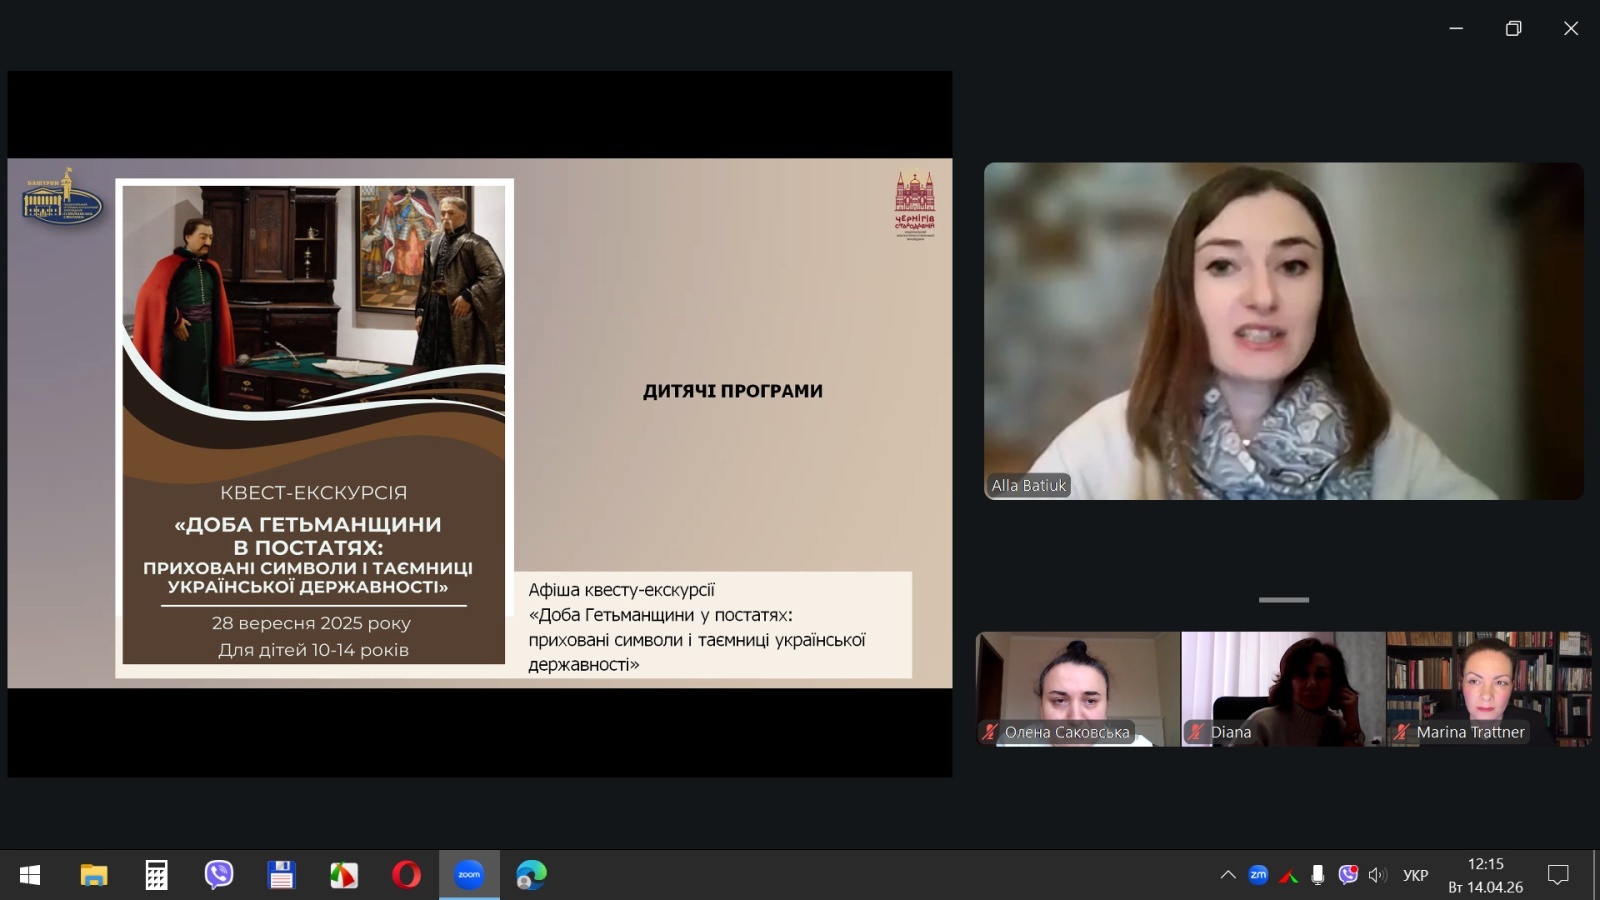Image resolution: width=1600 pixels, height=900 pixels.
Task: Click the floppy disk app icon
Action: click(281, 875)
